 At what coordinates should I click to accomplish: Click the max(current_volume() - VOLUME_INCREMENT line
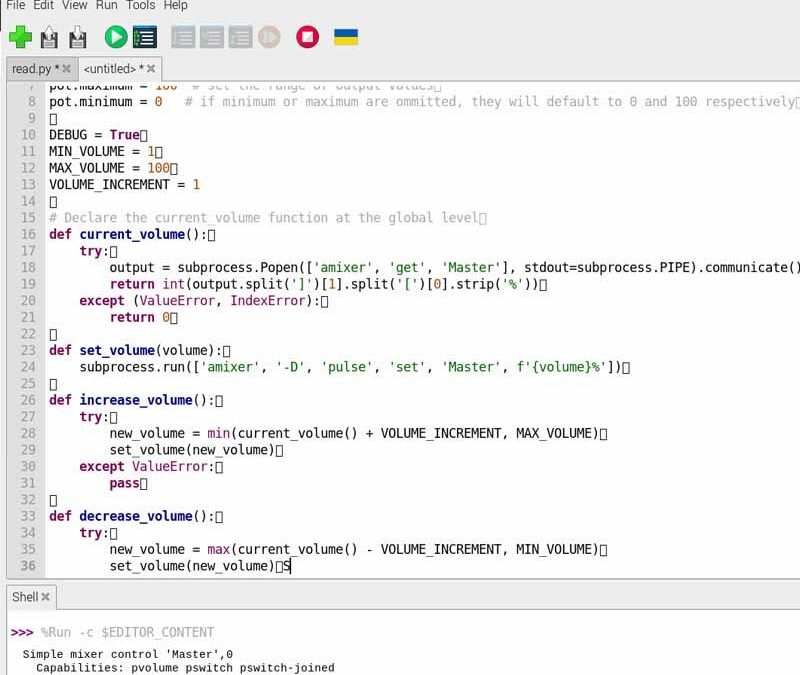pos(354,549)
